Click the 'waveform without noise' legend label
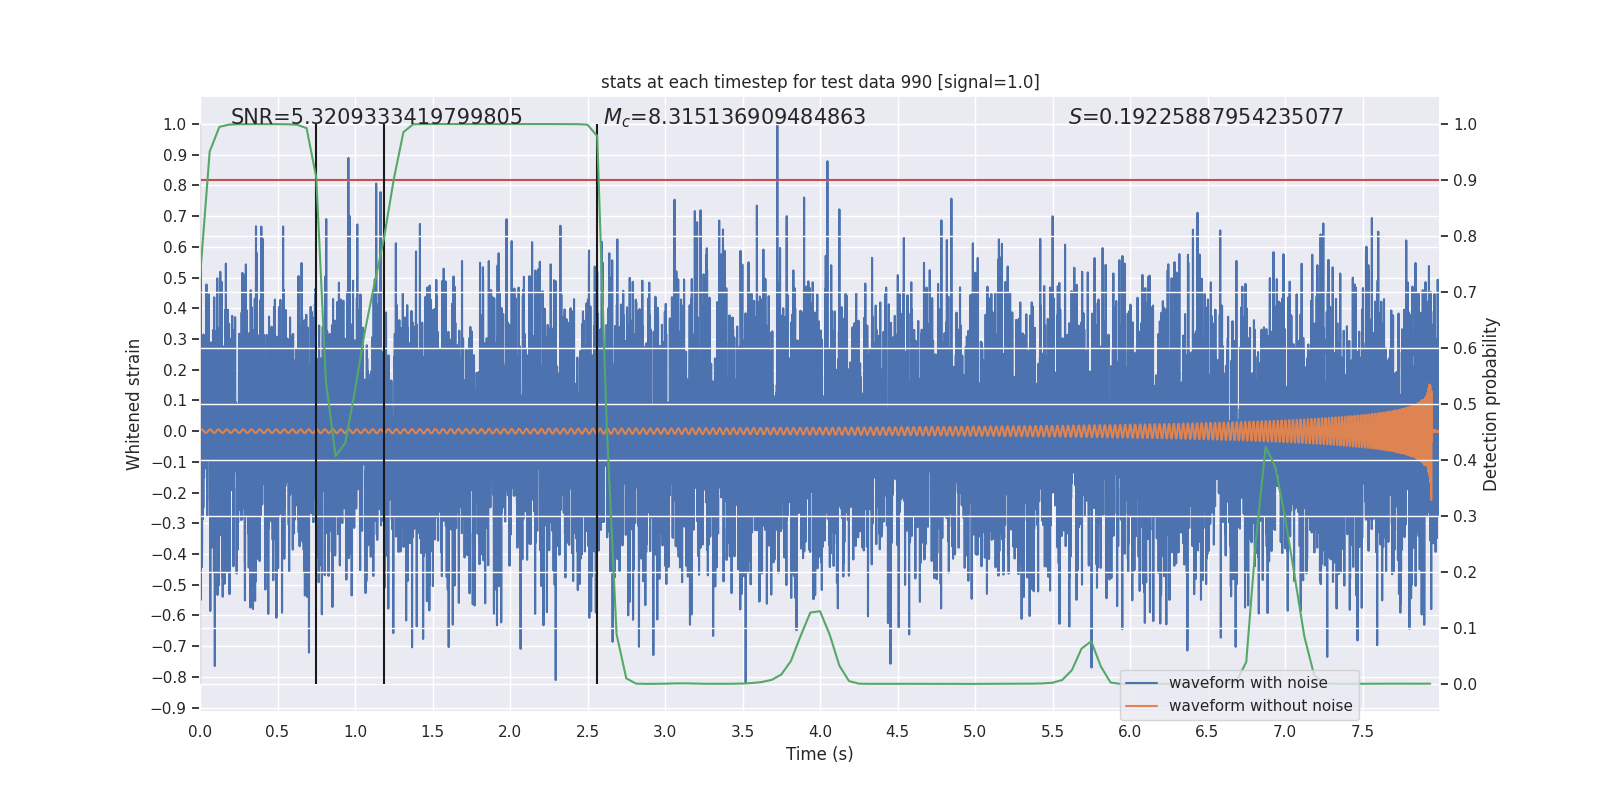The width and height of the screenshot is (1600, 800). 1261,706
